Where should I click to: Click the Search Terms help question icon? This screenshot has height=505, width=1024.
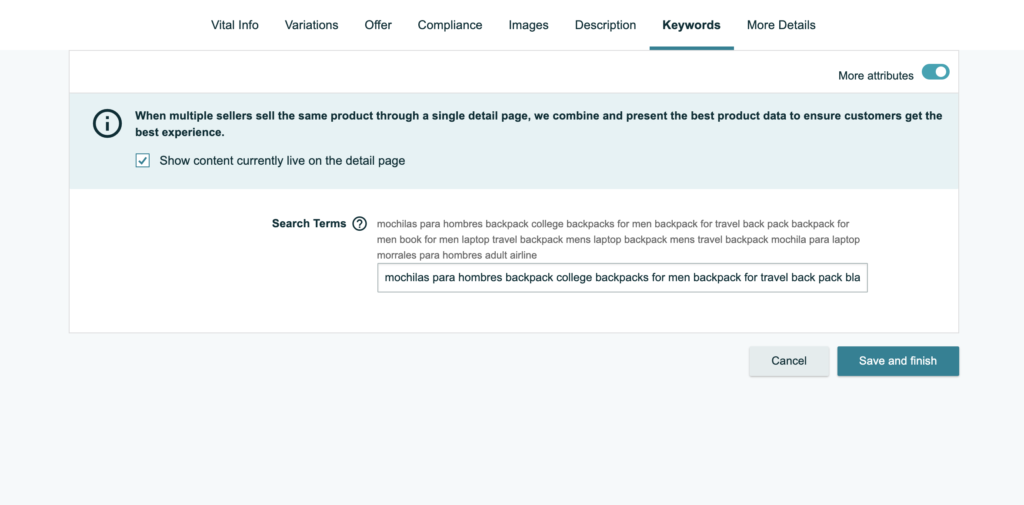point(360,224)
